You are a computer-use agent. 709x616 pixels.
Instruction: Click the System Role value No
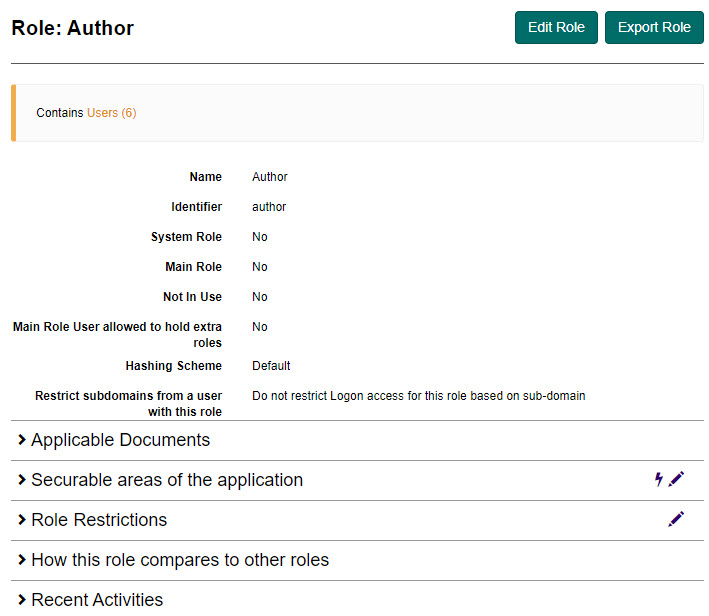tap(260, 237)
